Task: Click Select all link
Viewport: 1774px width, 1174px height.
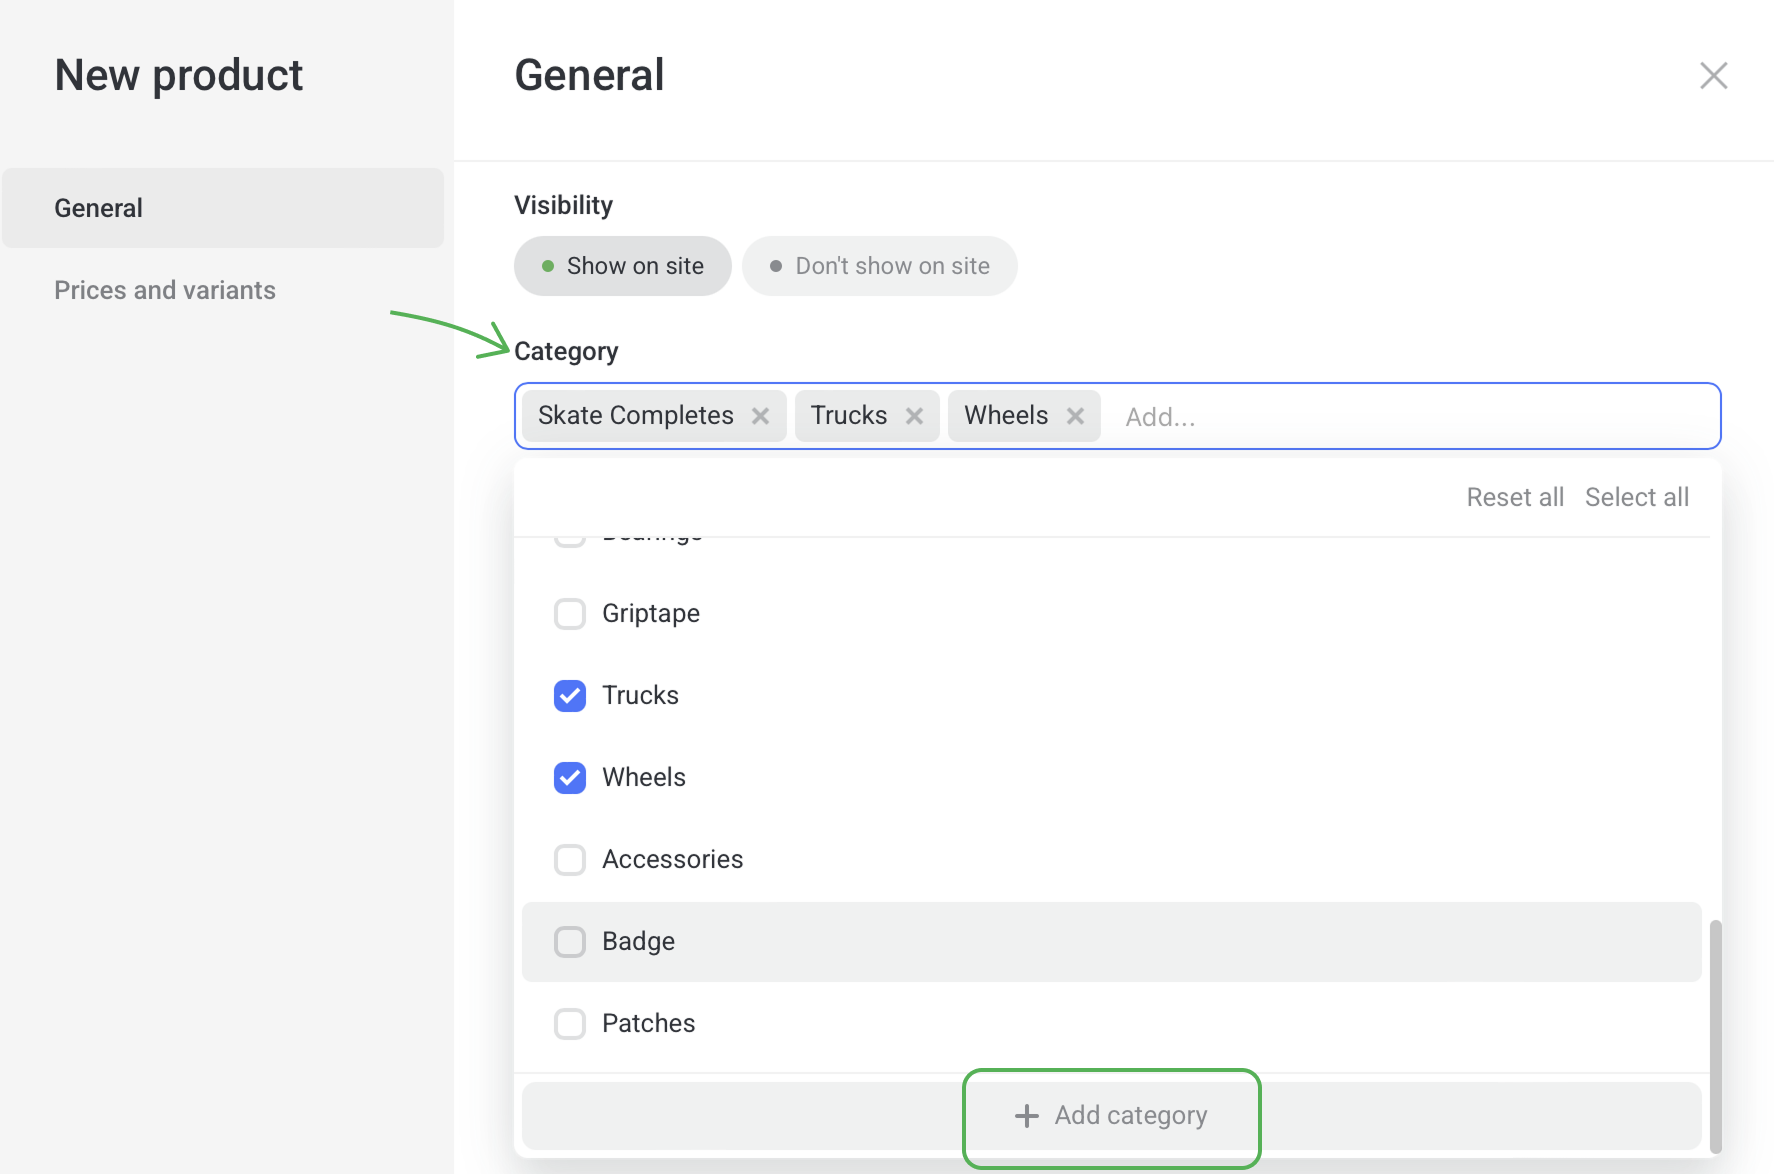Action: (x=1636, y=497)
